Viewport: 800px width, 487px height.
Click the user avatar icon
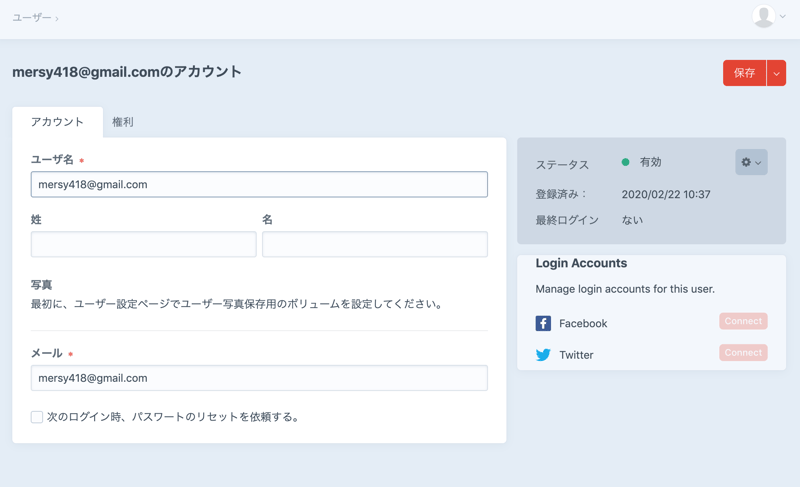tap(763, 16)
